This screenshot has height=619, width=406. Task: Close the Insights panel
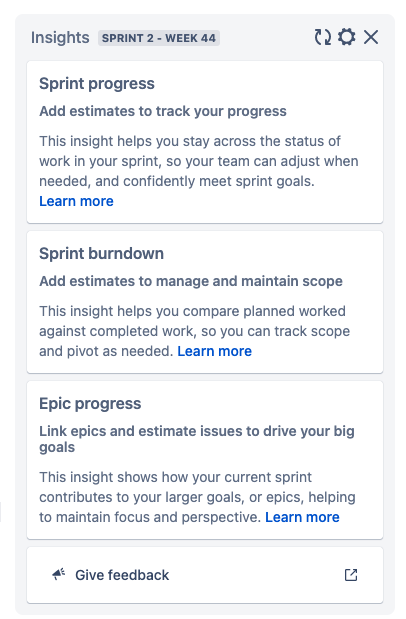(x=371, y=38)
